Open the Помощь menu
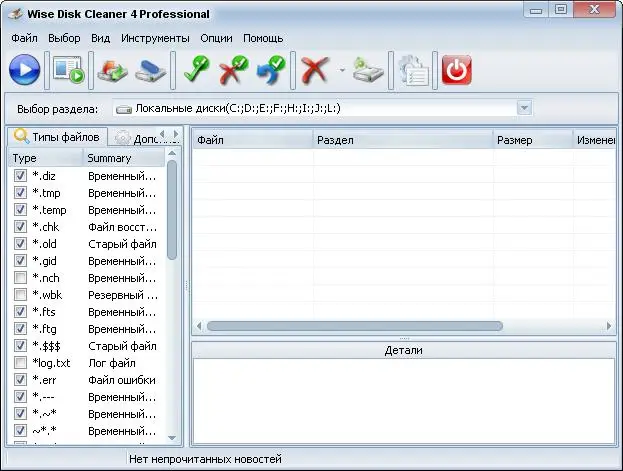 tap(263, 38)
